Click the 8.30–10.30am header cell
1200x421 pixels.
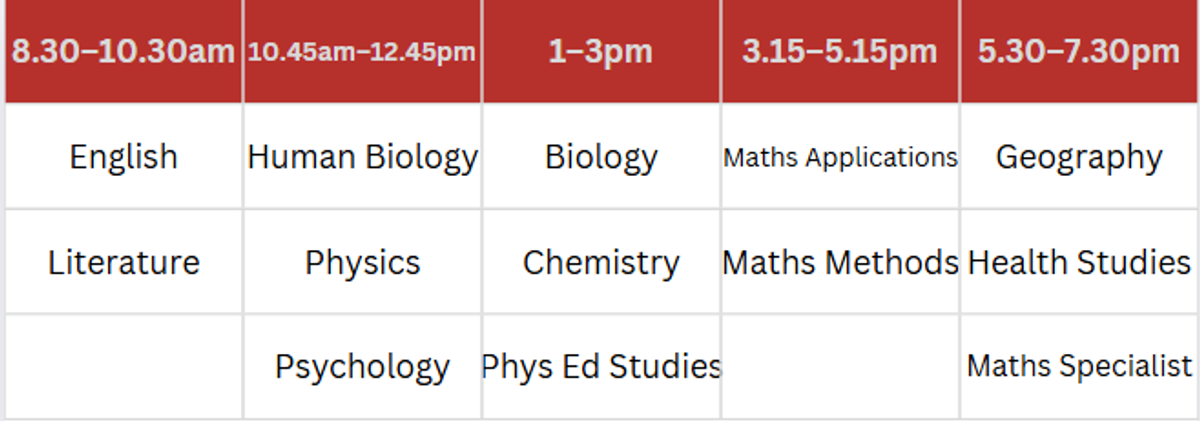(123, 52)
